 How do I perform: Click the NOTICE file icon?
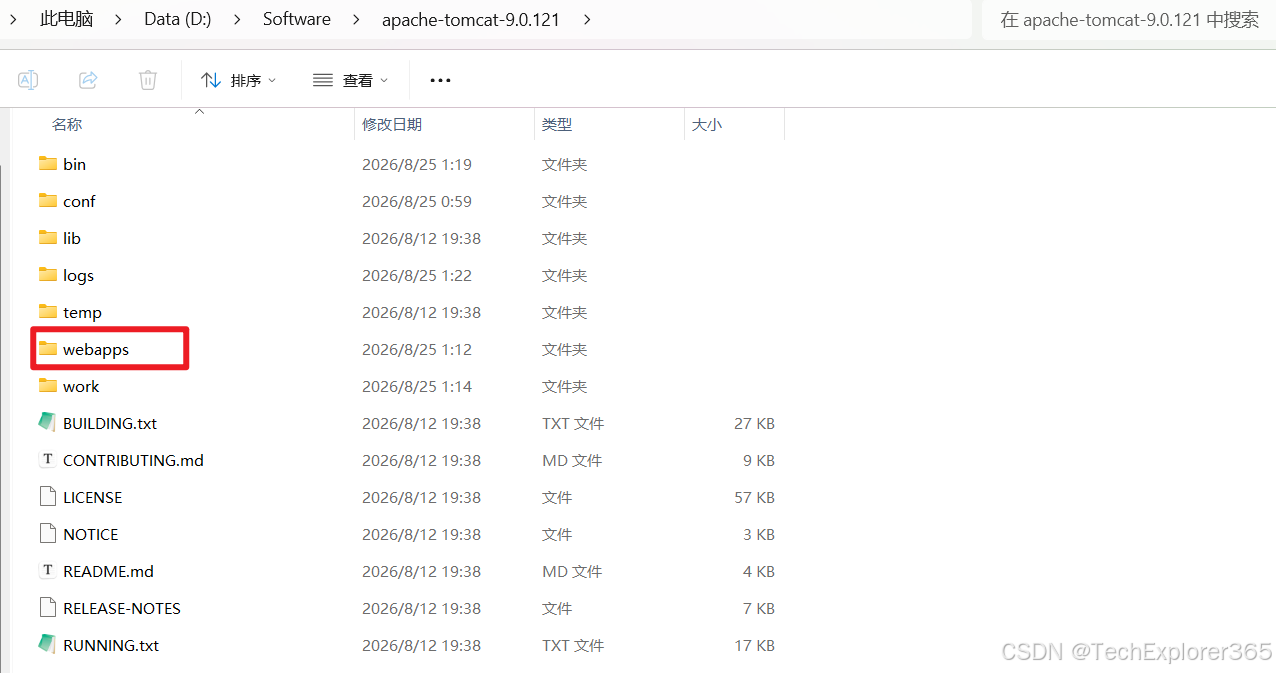pyautogui.click(x=47, y=533)
